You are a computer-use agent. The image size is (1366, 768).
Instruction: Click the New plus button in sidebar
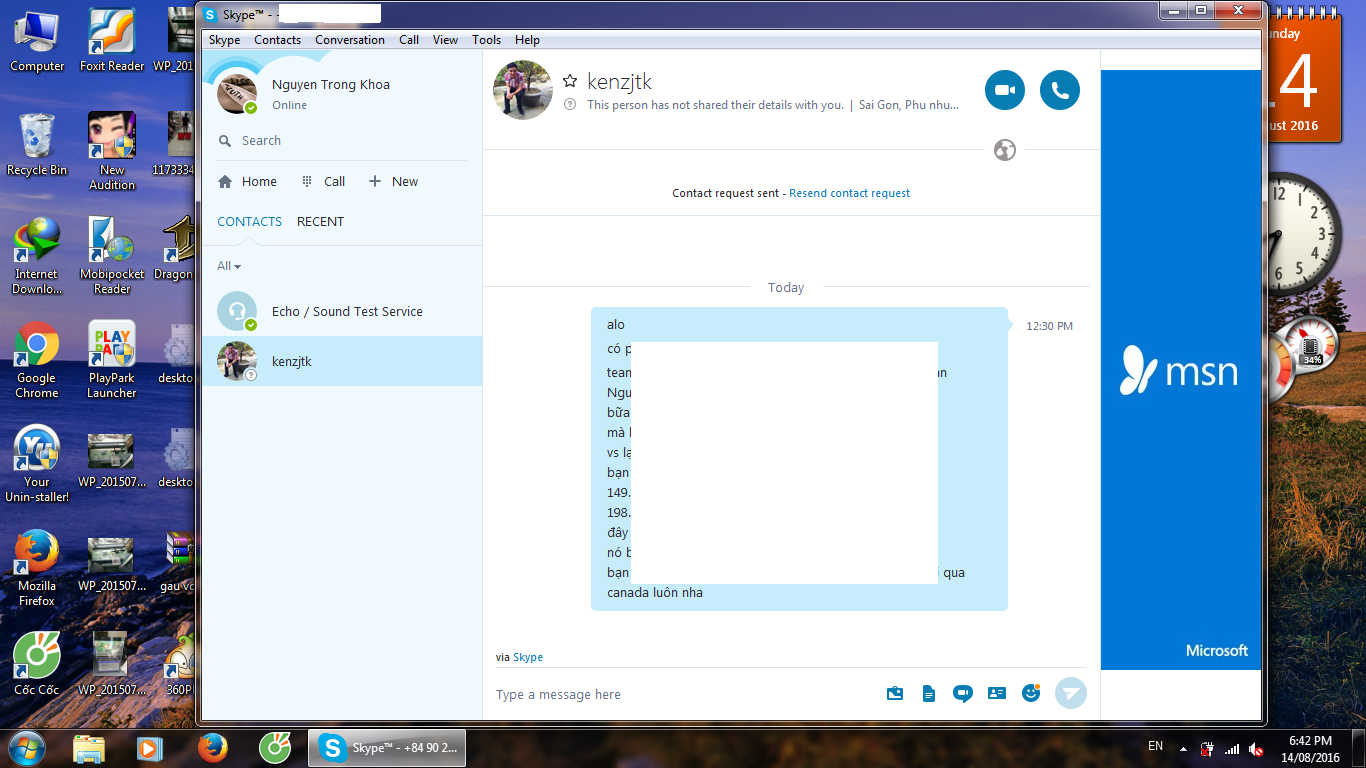(x=393, y=182)
